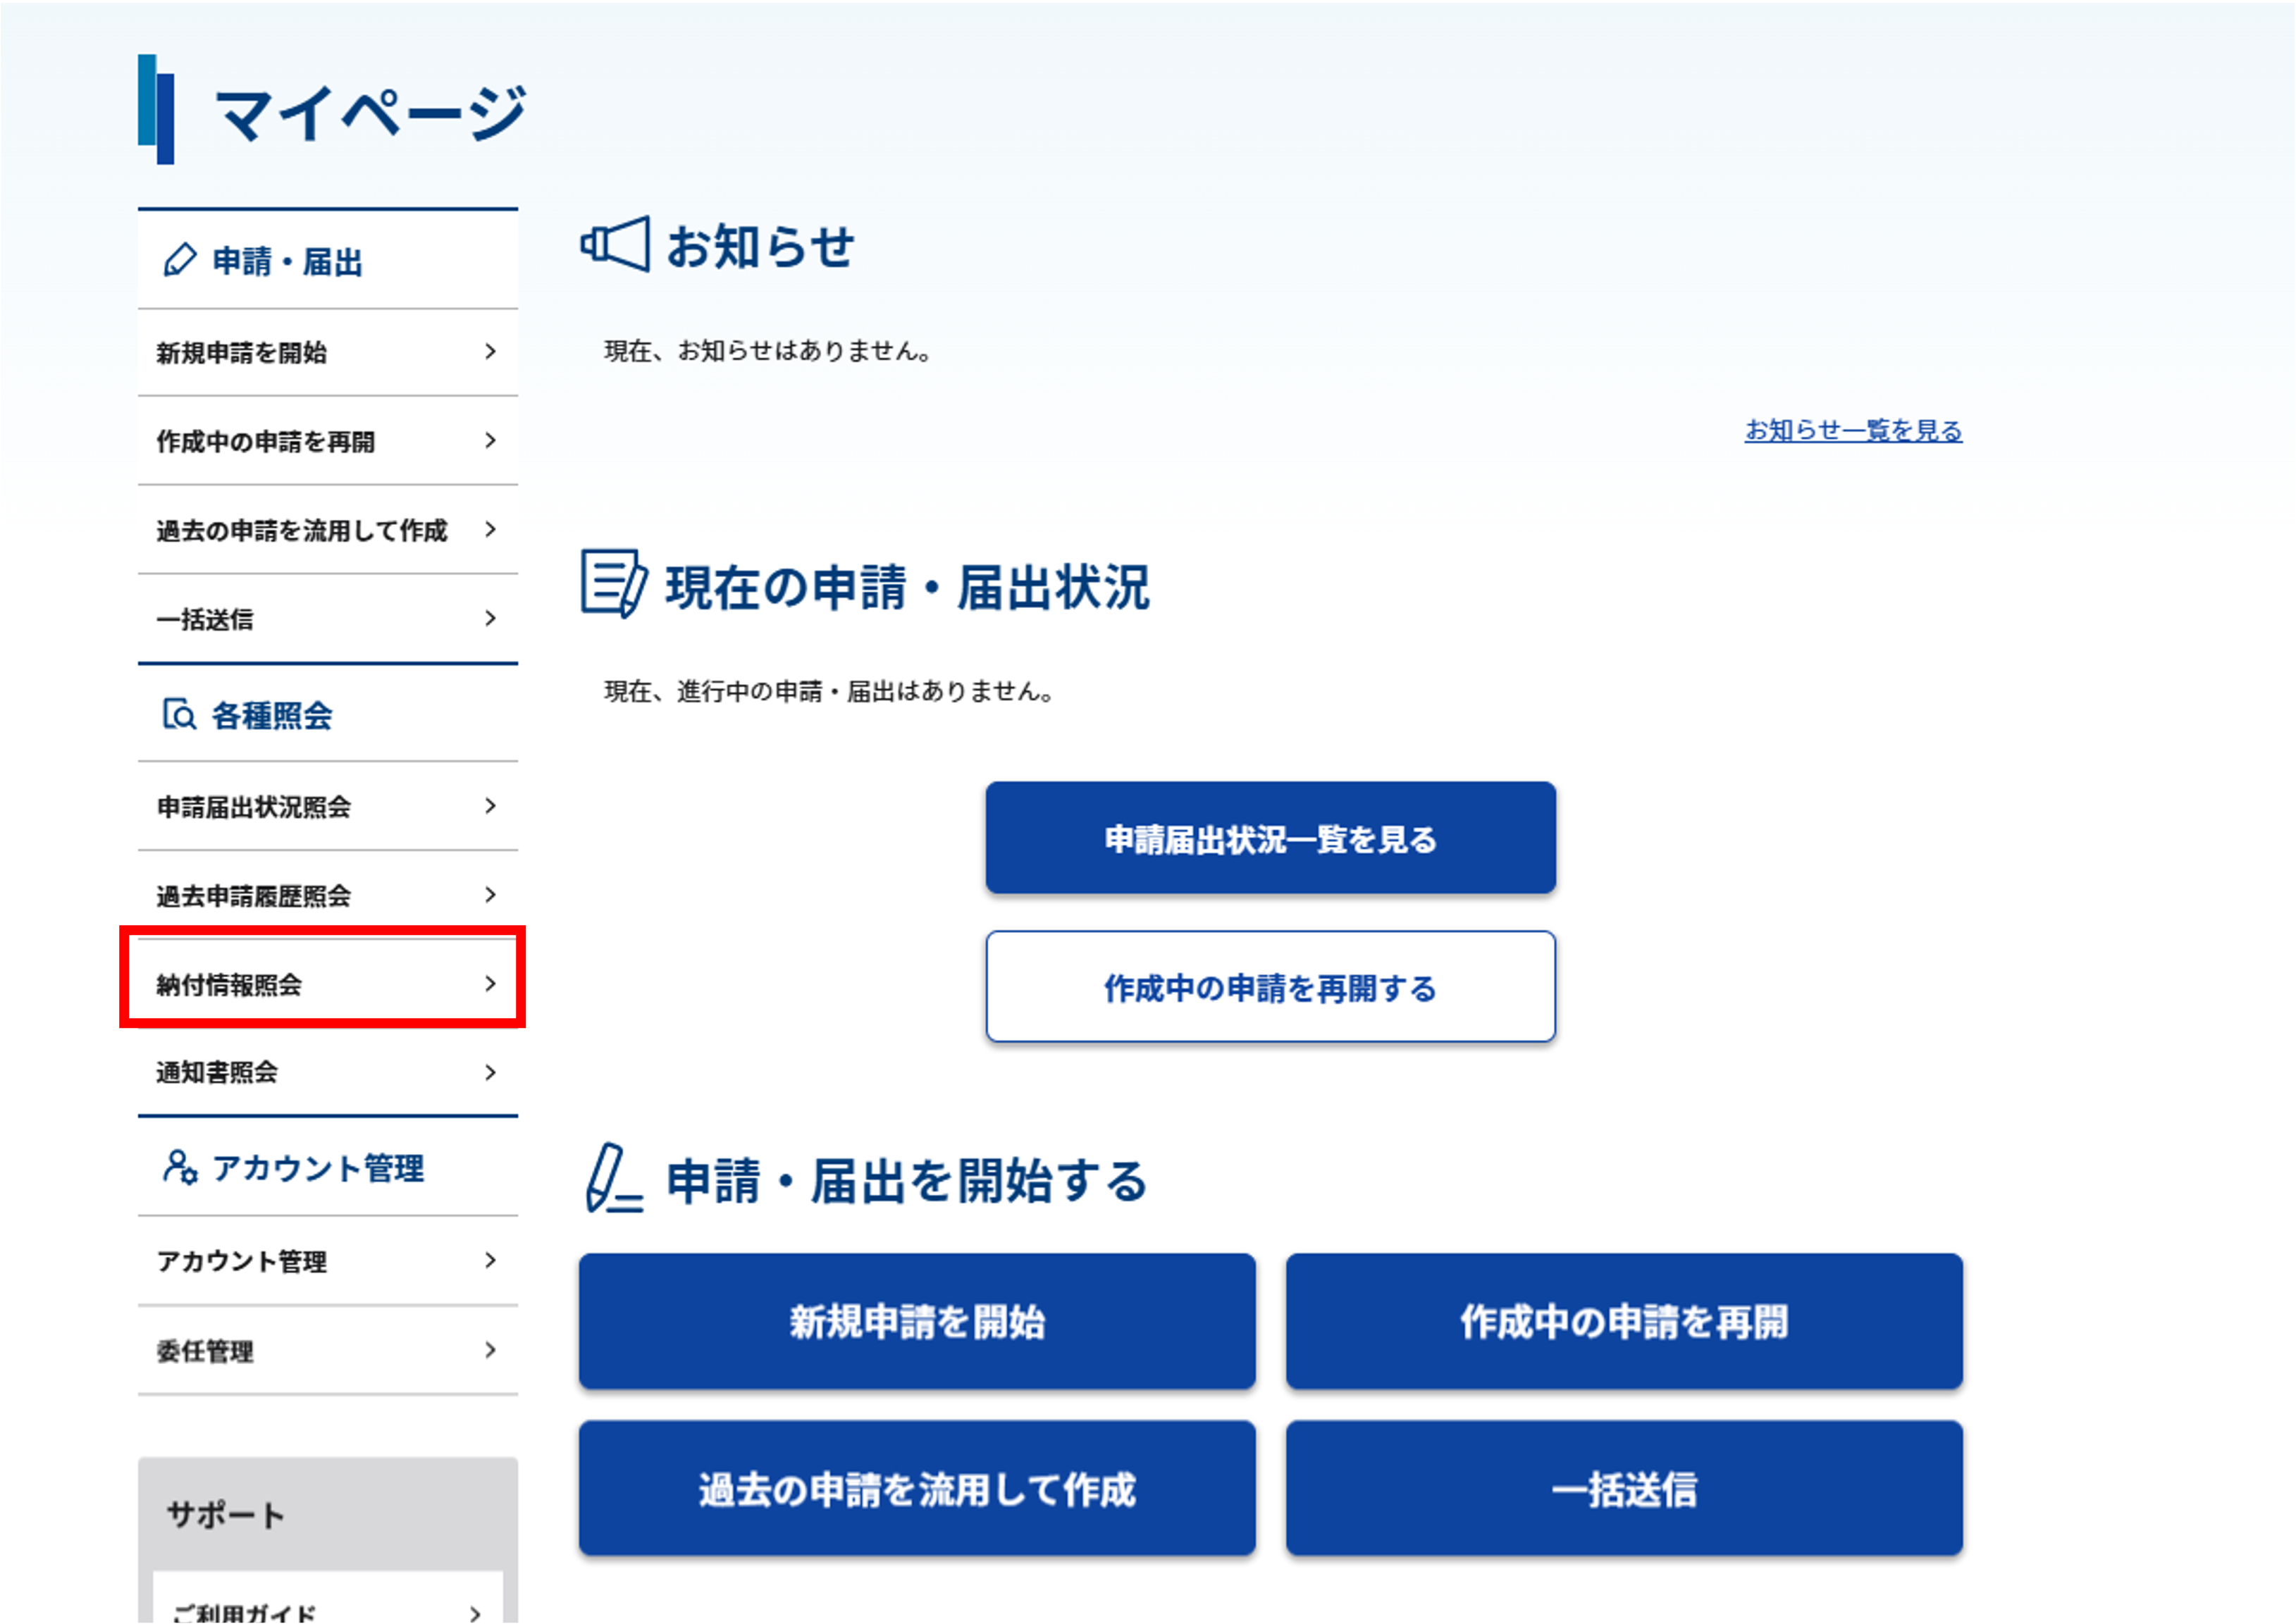2296x1624 pixels.
Task: Click the 申請・届出 sidebar section heading
Action: (287, 261)
